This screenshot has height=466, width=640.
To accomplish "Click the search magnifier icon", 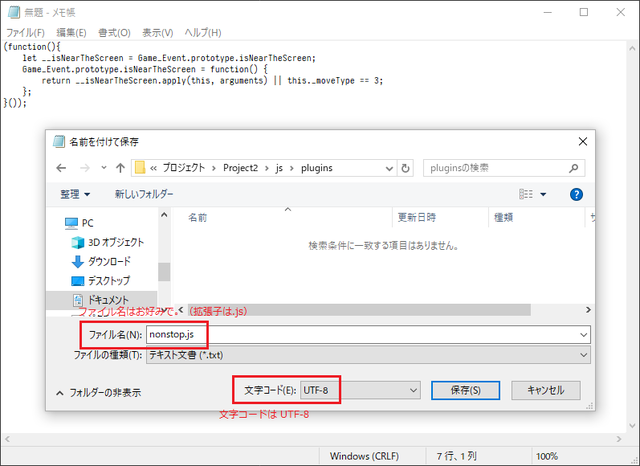I will coord(573,168).
